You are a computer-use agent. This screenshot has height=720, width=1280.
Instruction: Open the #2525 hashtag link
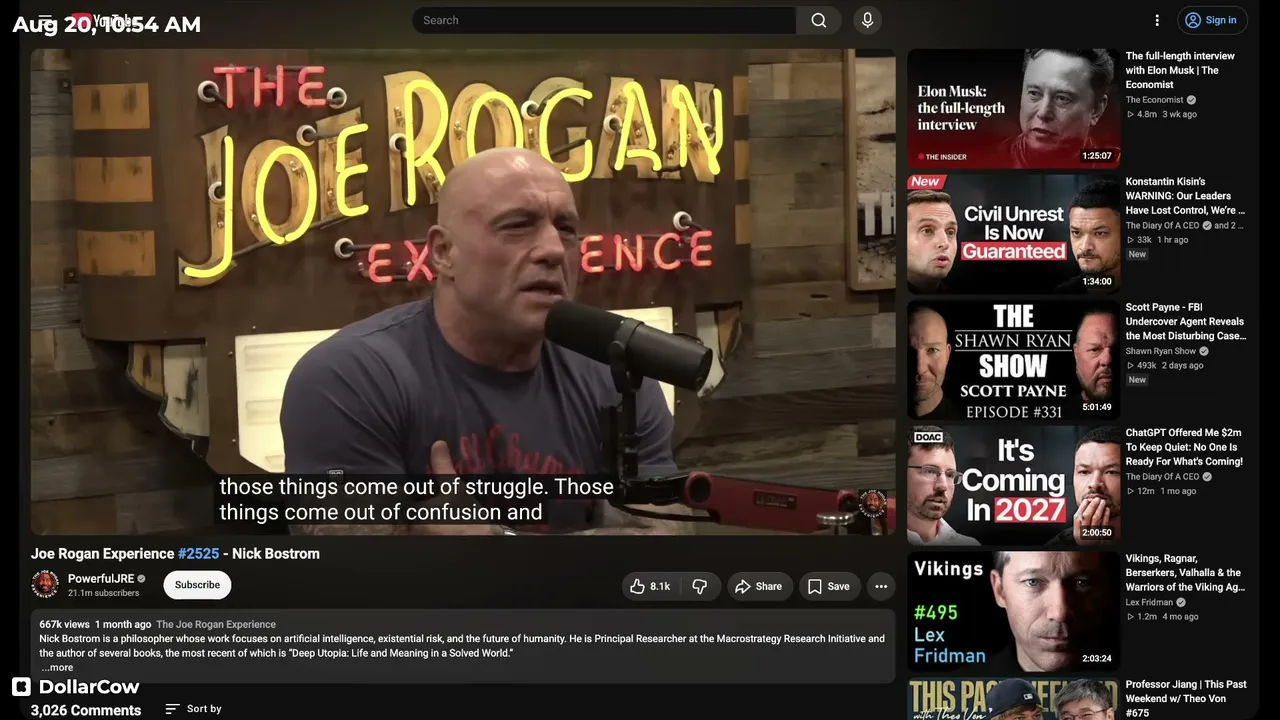point(198,554)
